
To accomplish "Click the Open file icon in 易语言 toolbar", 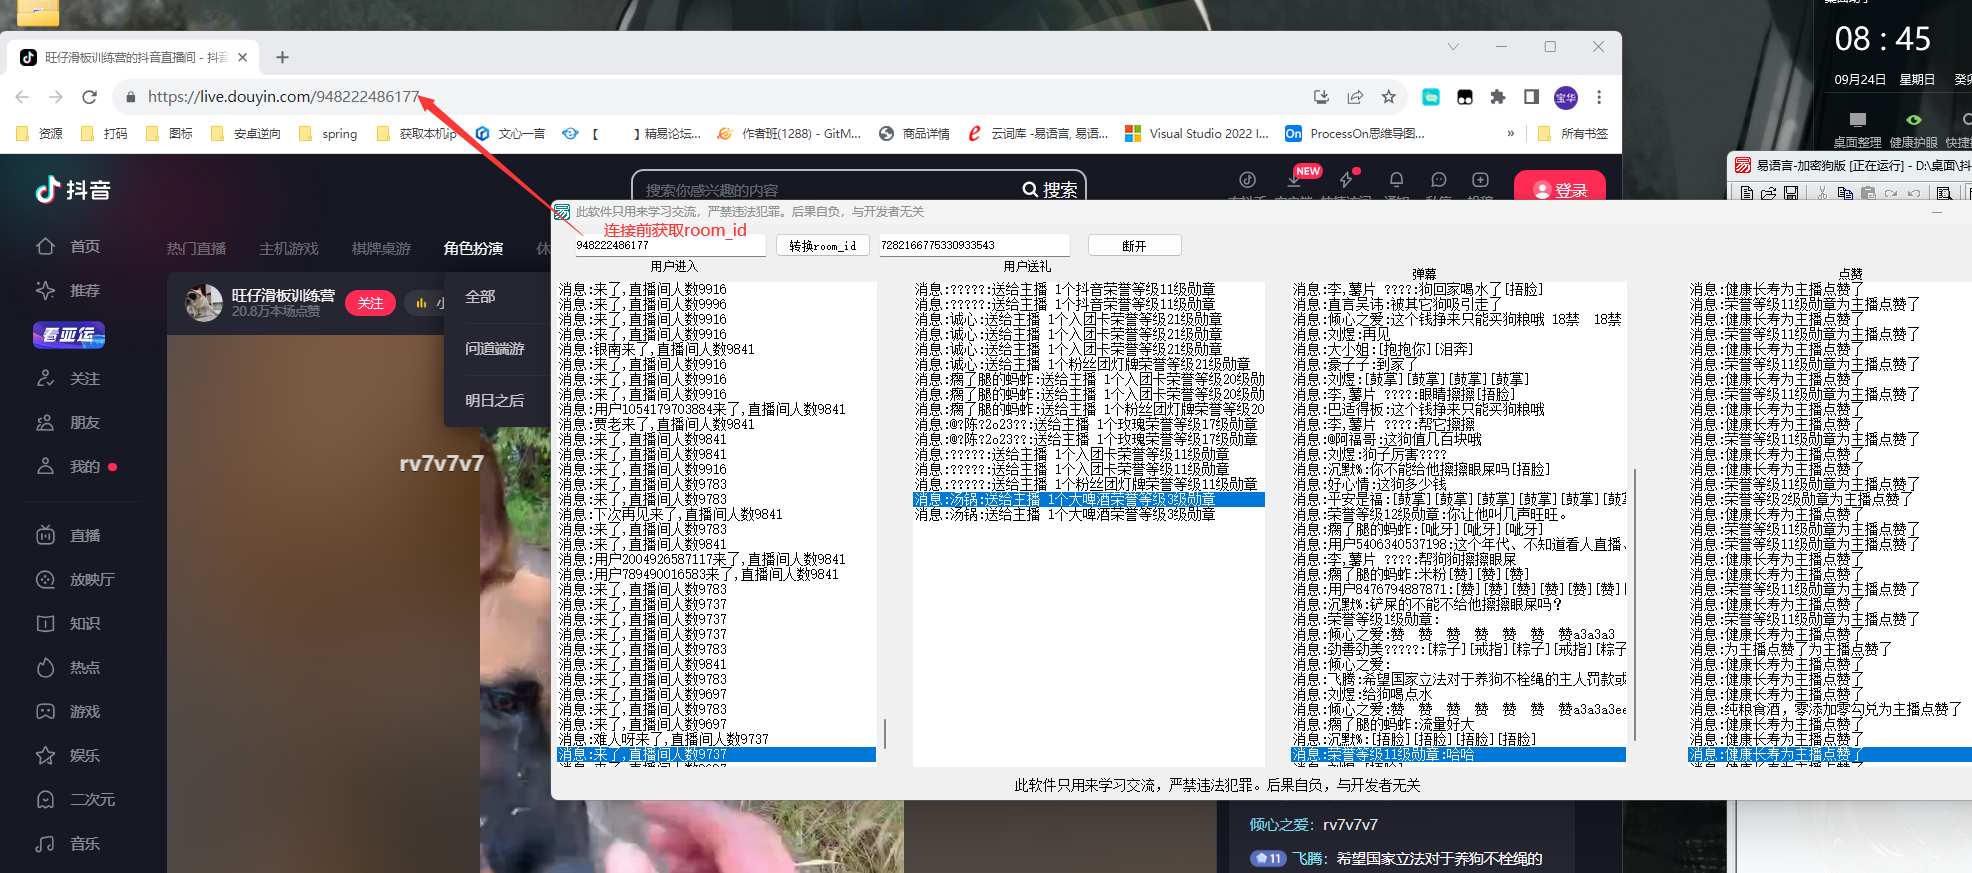I will tap(1768, 193).
